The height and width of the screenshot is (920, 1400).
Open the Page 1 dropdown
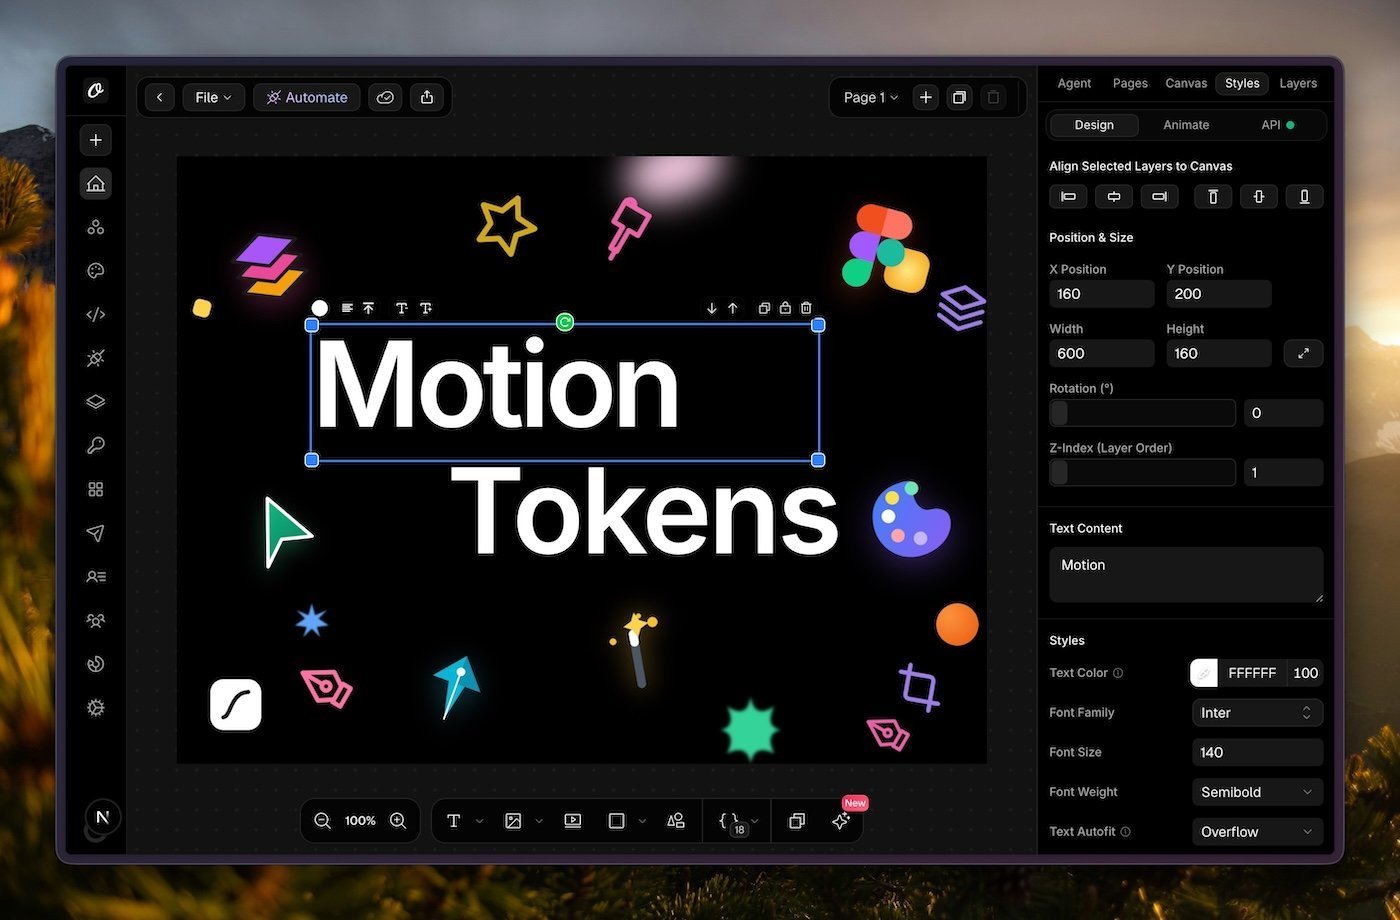tap(870, 97)
